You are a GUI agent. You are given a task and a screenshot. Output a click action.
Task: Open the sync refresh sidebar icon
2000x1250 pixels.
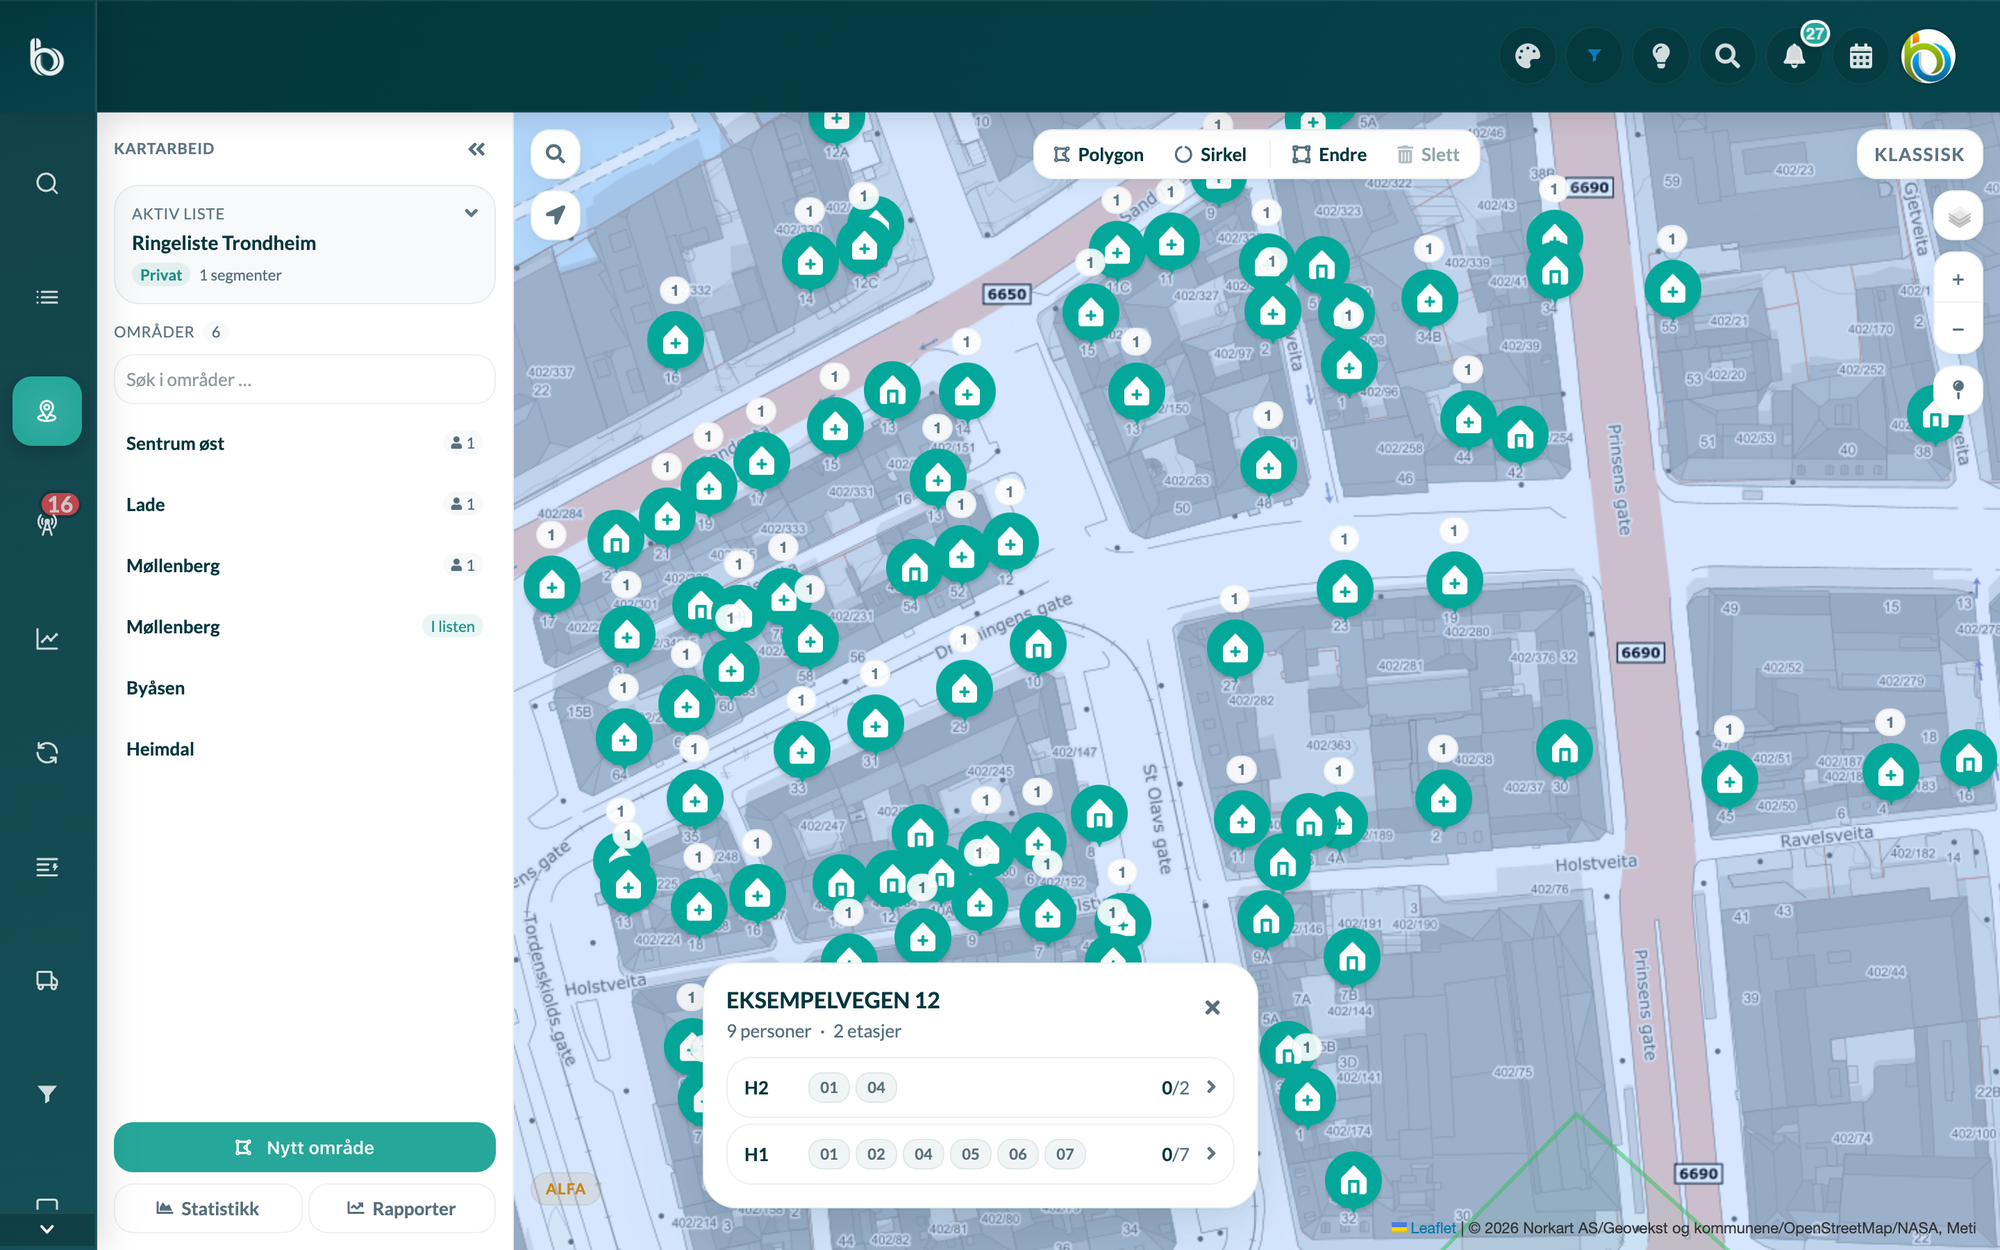pos(47,753)
